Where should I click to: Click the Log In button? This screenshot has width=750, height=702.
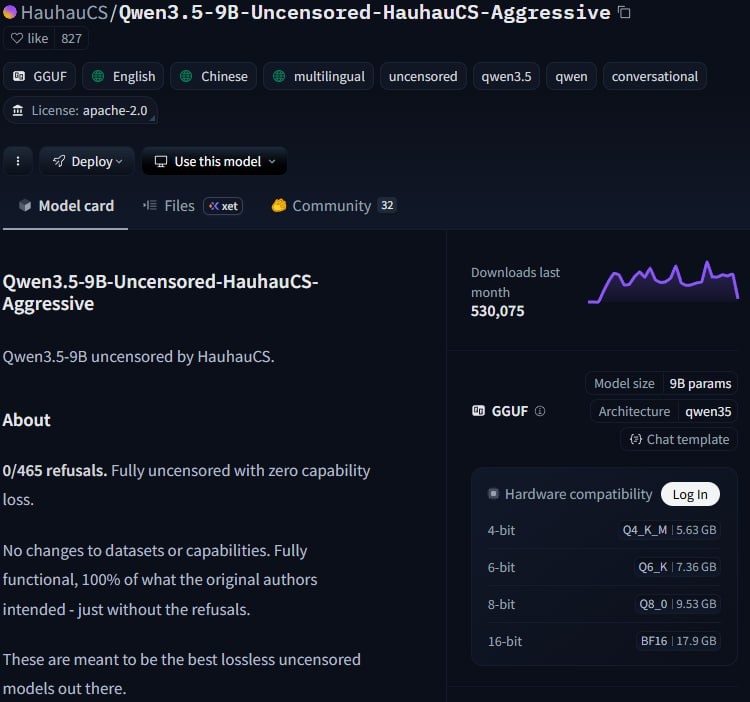click(690, 494)
